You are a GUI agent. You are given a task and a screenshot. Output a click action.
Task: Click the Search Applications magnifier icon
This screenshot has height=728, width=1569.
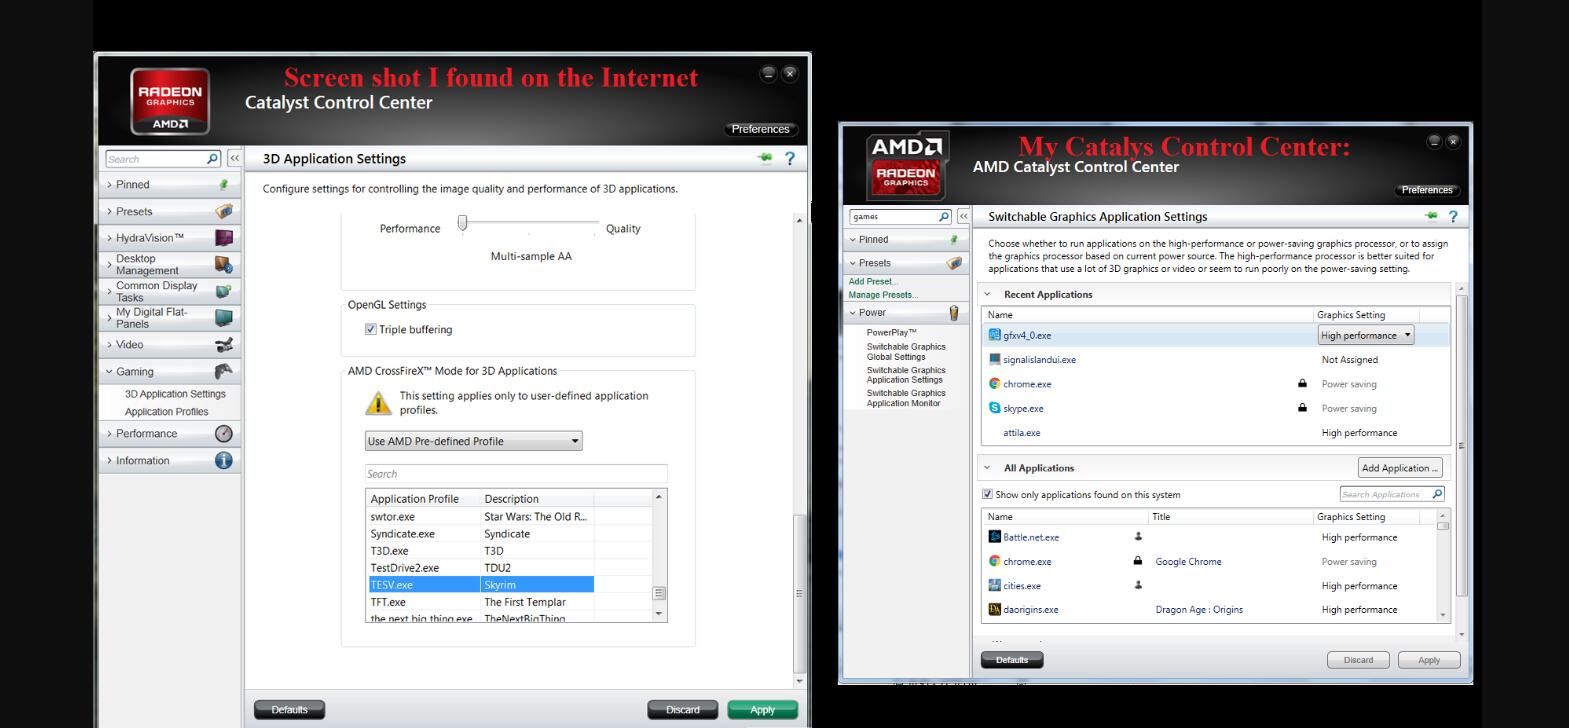1437,494
